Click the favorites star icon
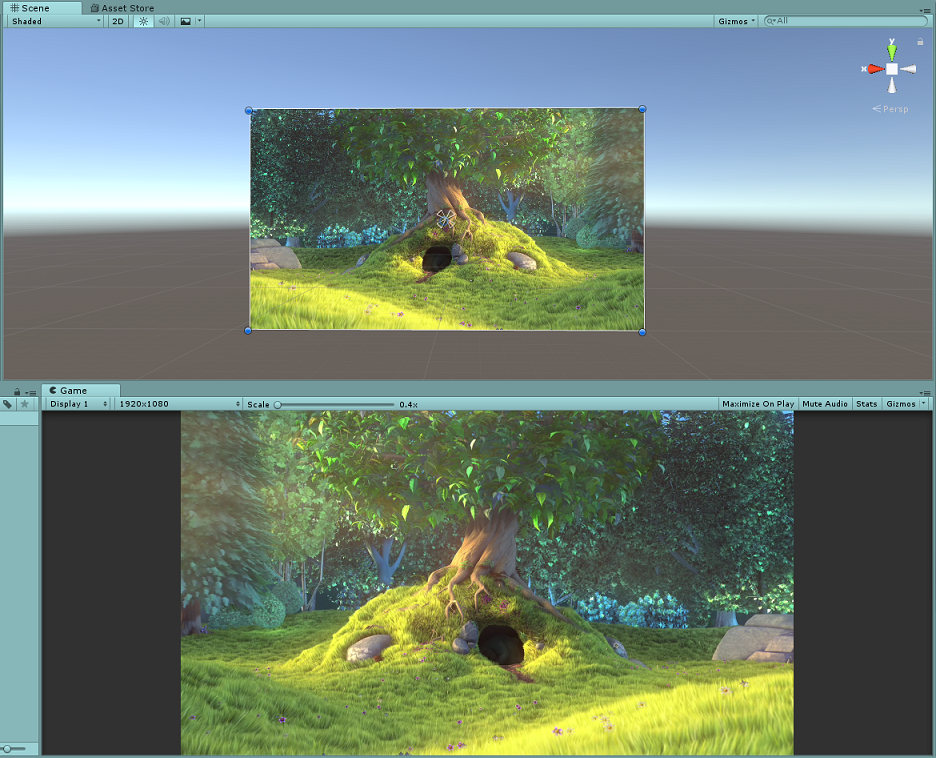The image size is (936, 758). (24, 404)
